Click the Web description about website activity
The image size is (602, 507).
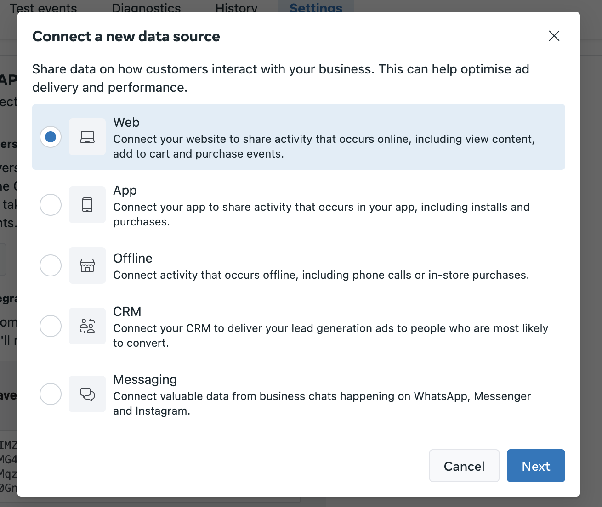point(324,146)
